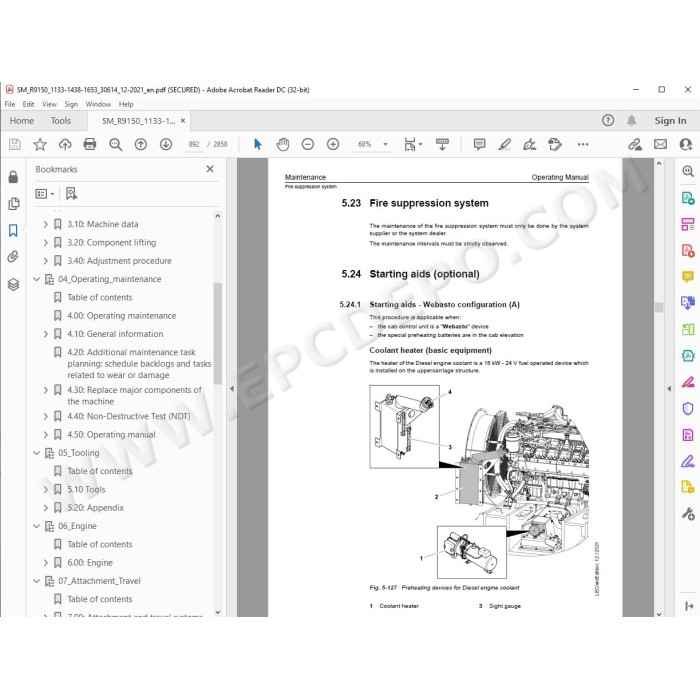Open the Sign document pen tool
Image resolution: width=700 pixels, height=700 pixels.
pos(529,144)
